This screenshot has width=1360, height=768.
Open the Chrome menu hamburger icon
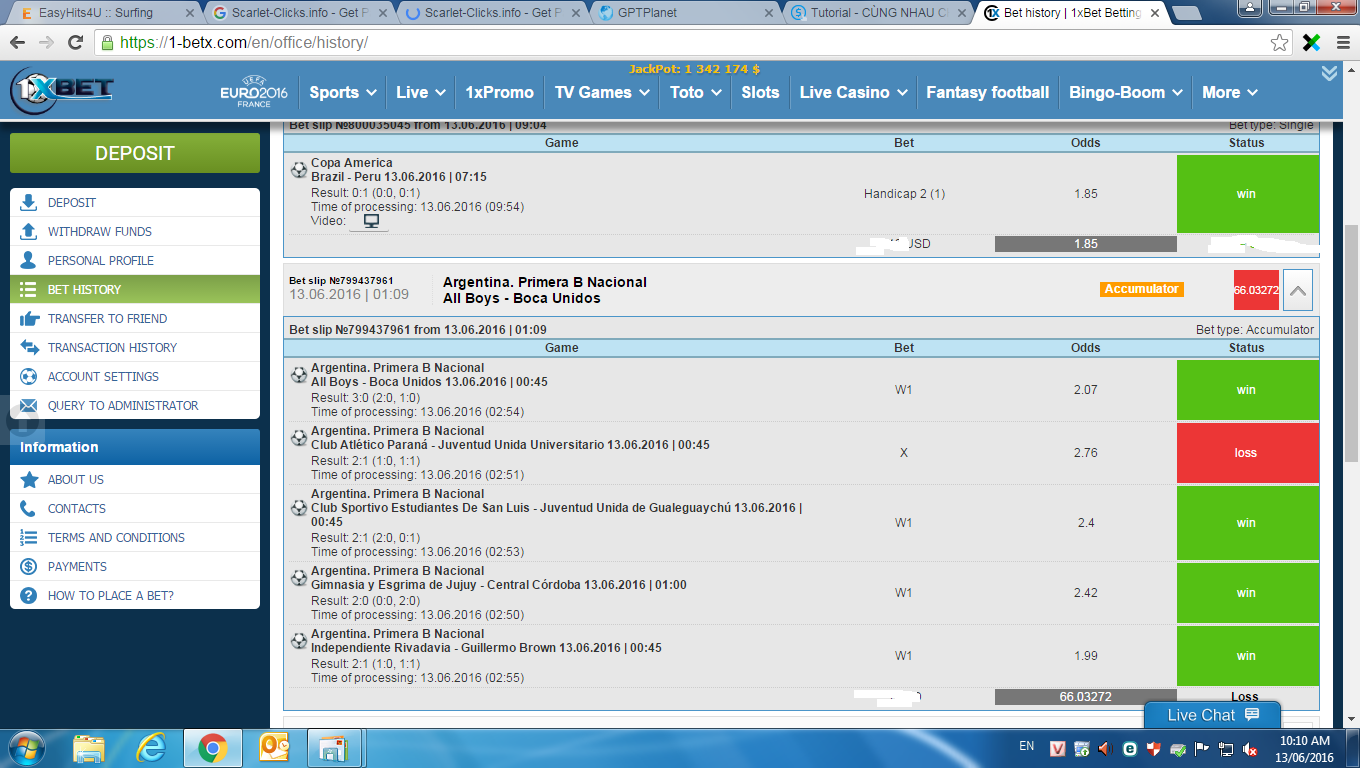tap(1341, 43)
